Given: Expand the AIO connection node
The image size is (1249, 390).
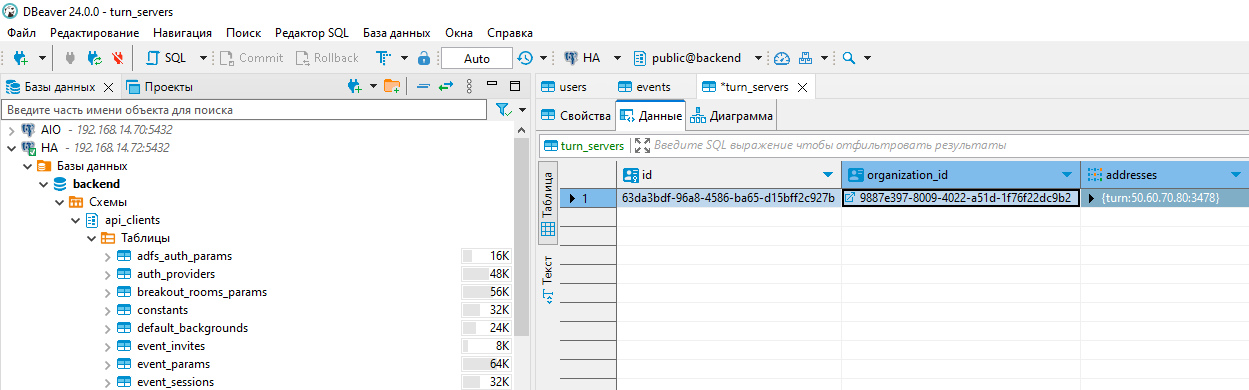Looking at the screenshot, I should click(x=12, y=130).
